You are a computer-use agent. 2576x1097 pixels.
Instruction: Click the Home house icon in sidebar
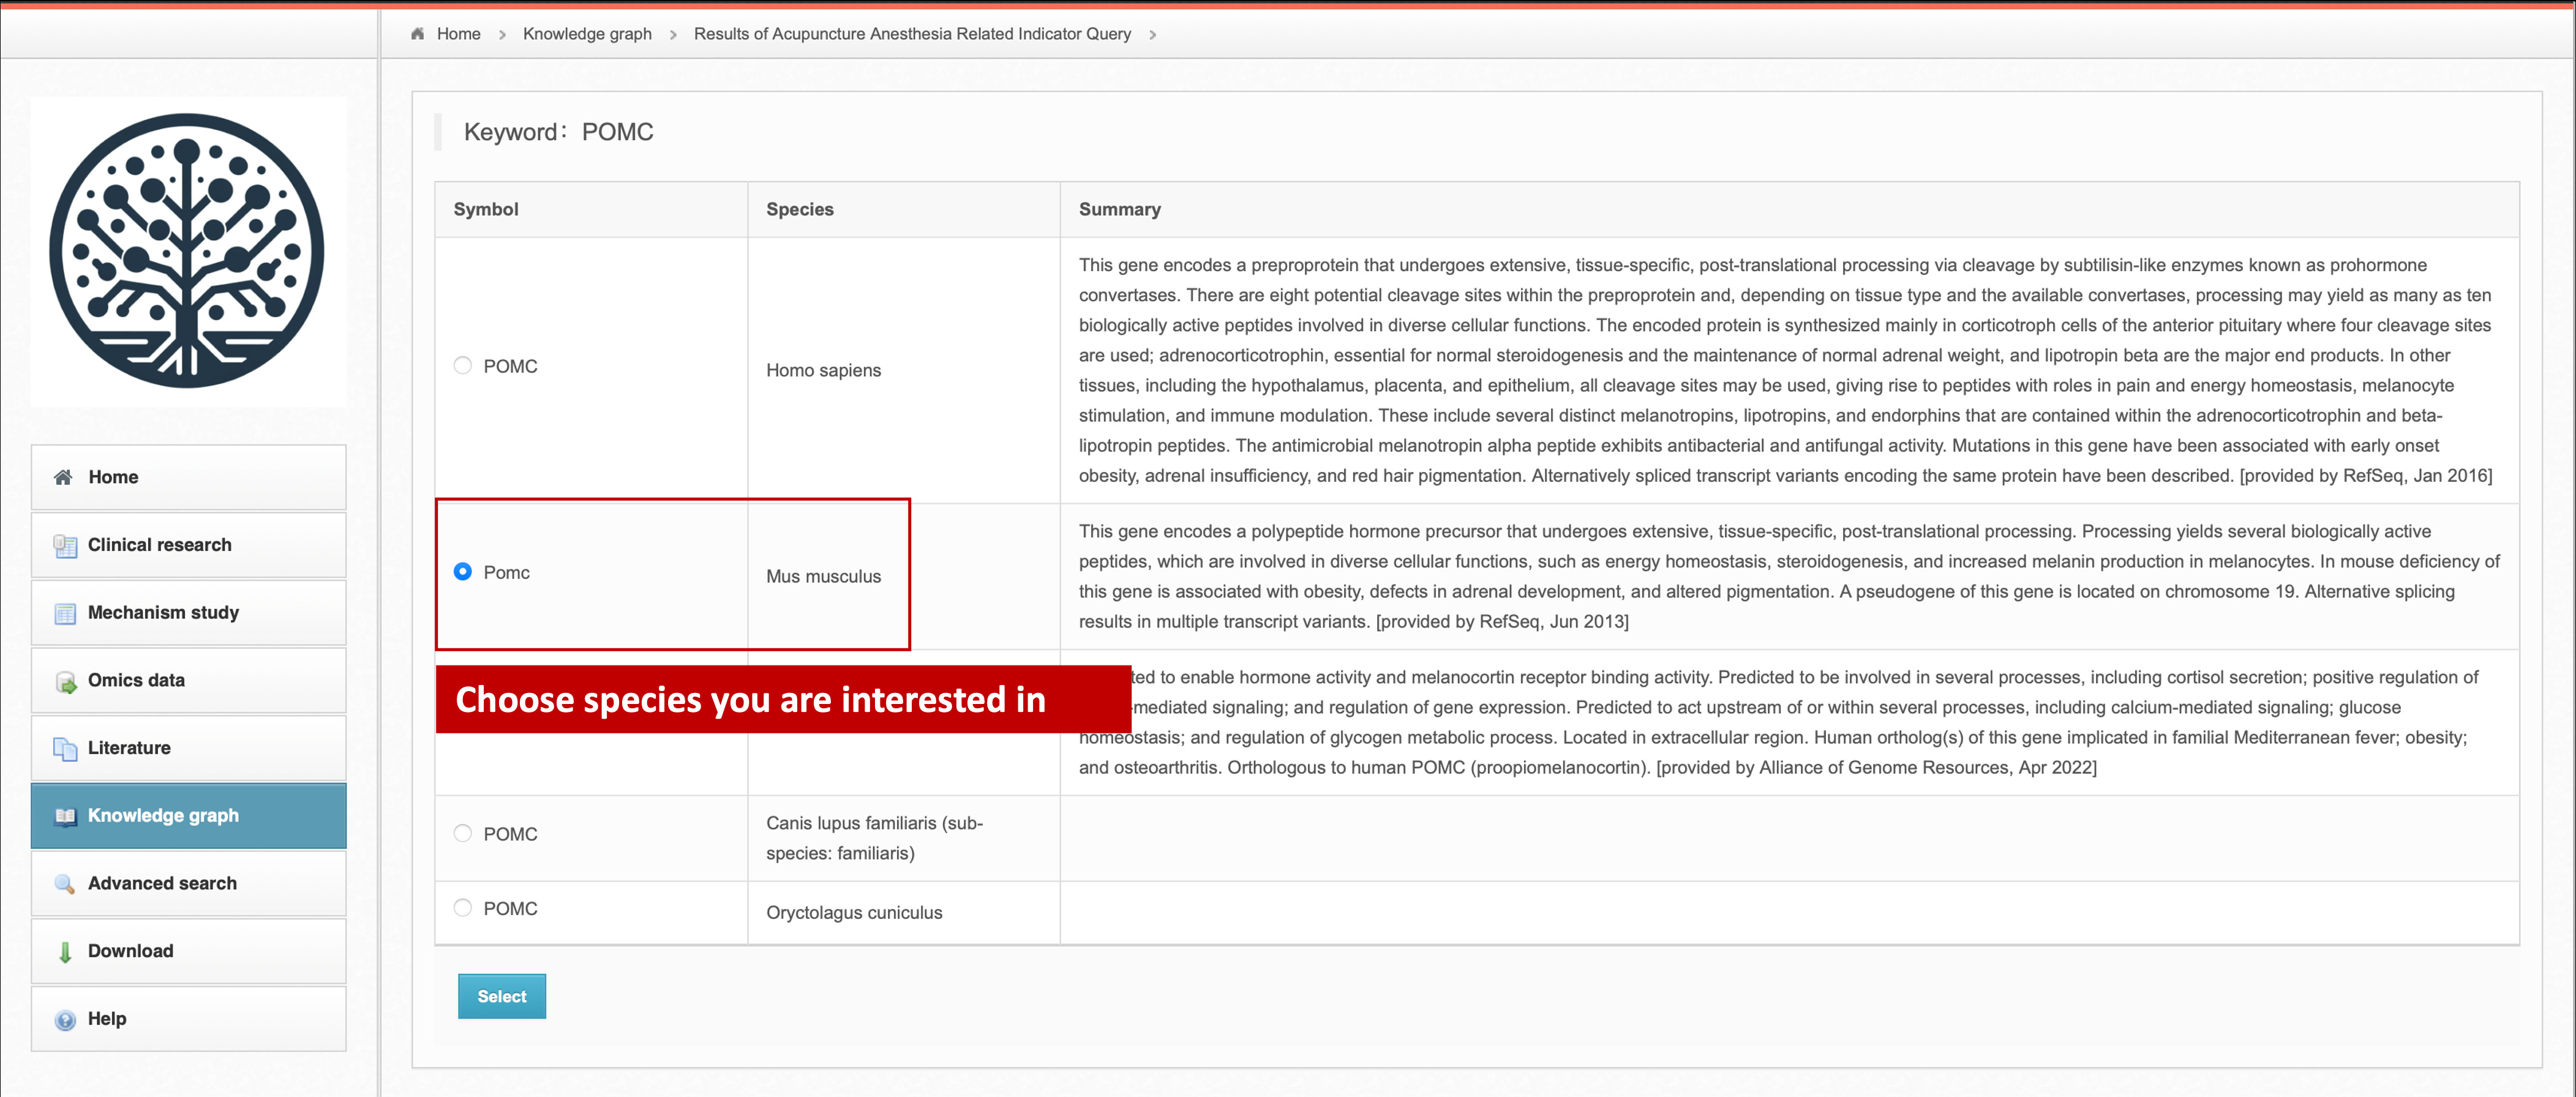click(x=63, y=477)
